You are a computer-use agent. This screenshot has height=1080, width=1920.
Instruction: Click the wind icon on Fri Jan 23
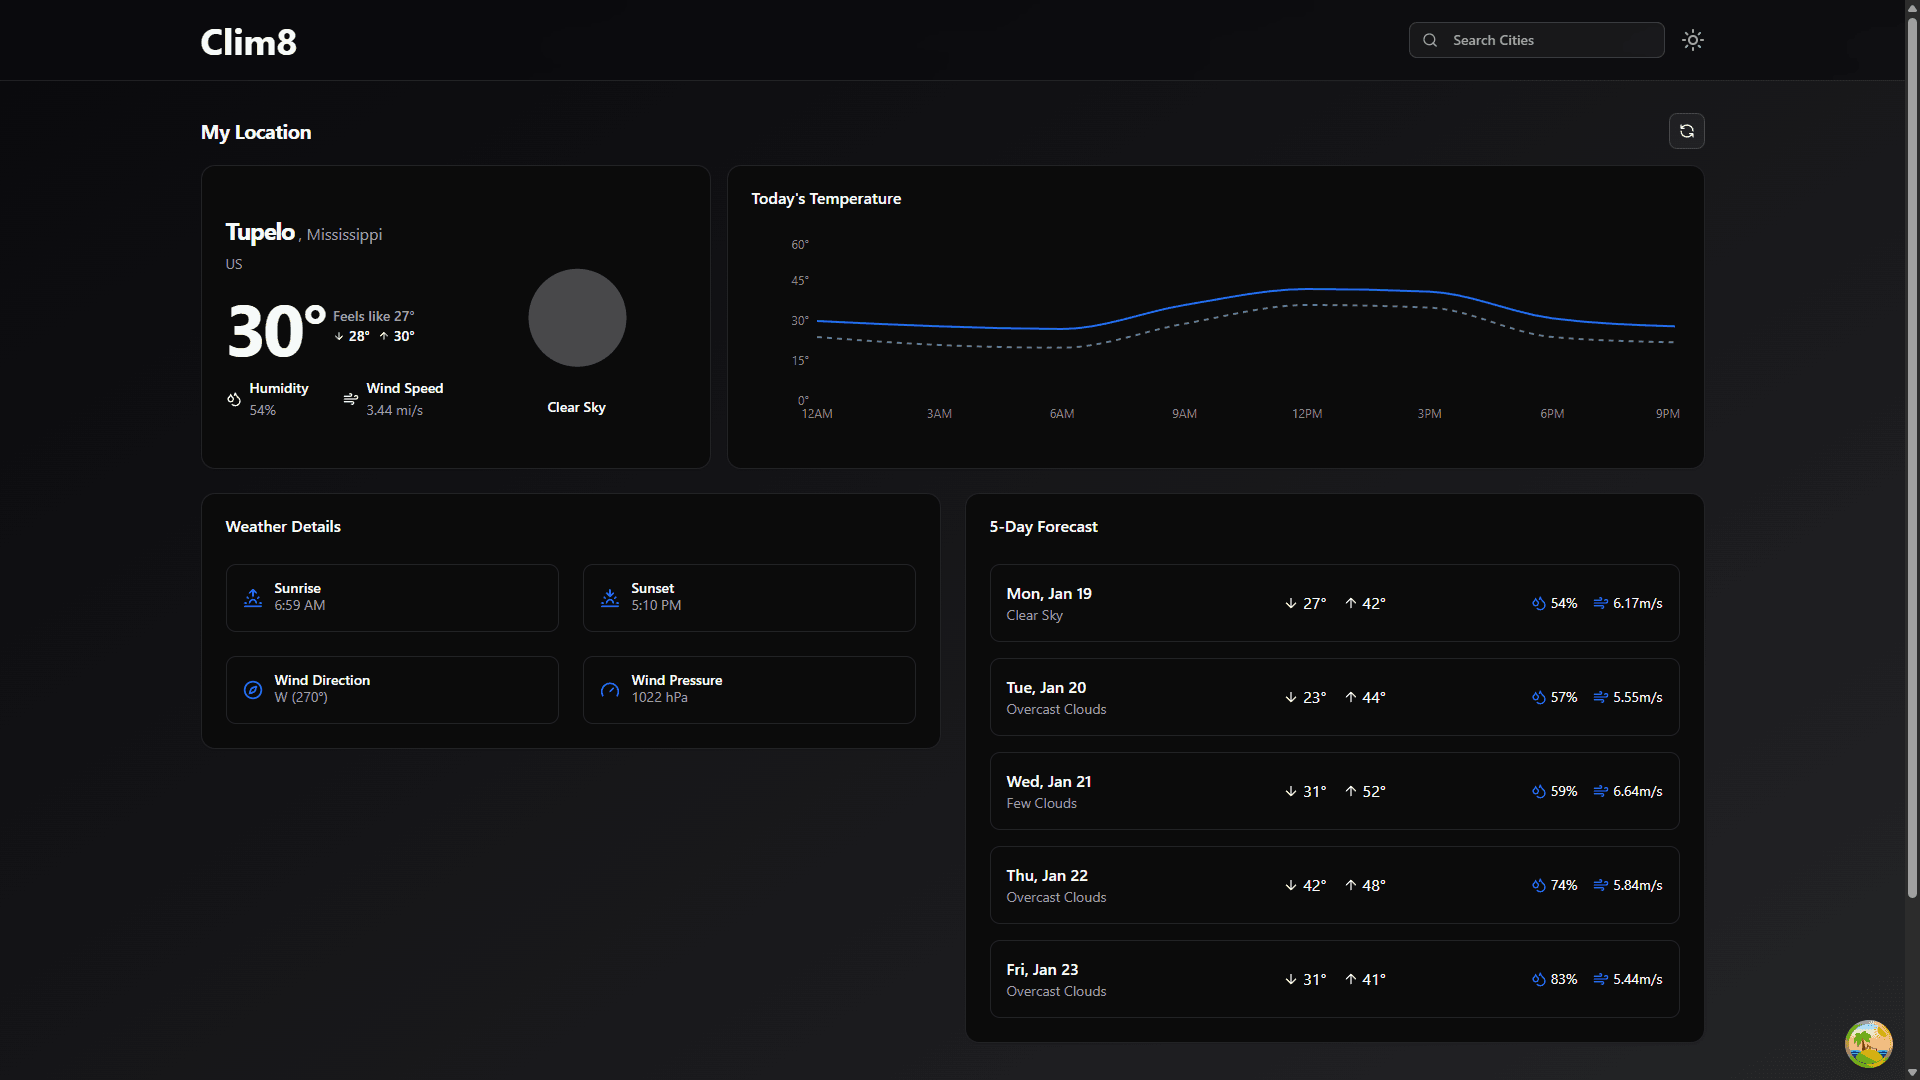pyautogui.click(x=1598, y=979)
